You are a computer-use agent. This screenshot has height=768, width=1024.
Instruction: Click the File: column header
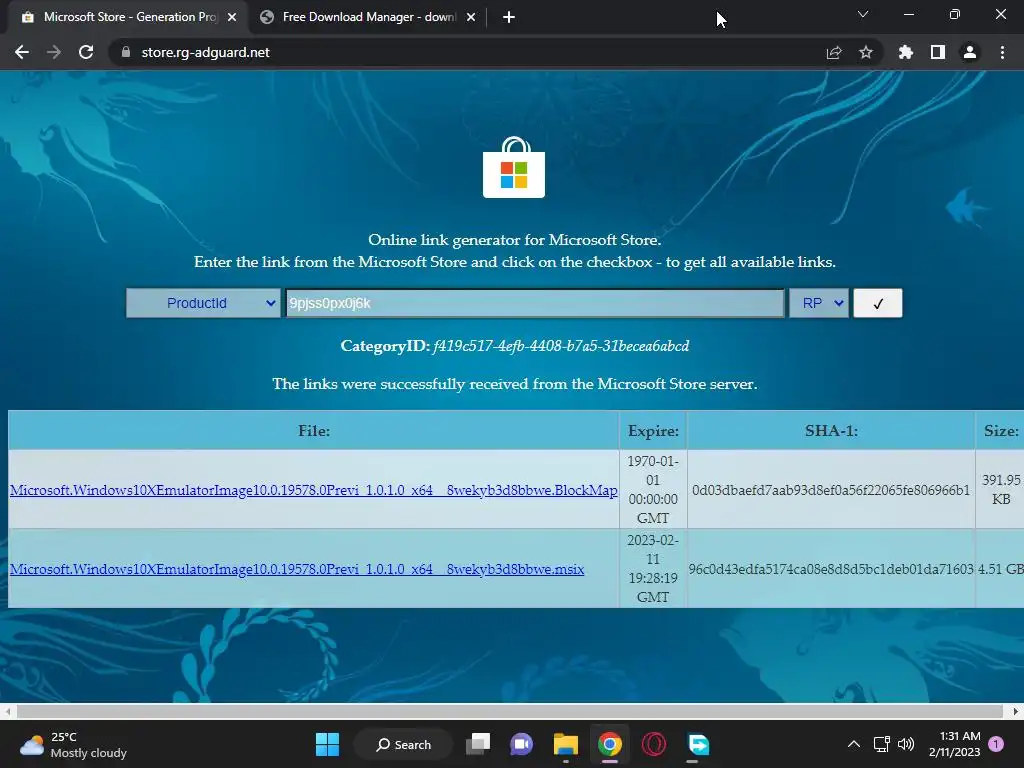pos(313,430)
